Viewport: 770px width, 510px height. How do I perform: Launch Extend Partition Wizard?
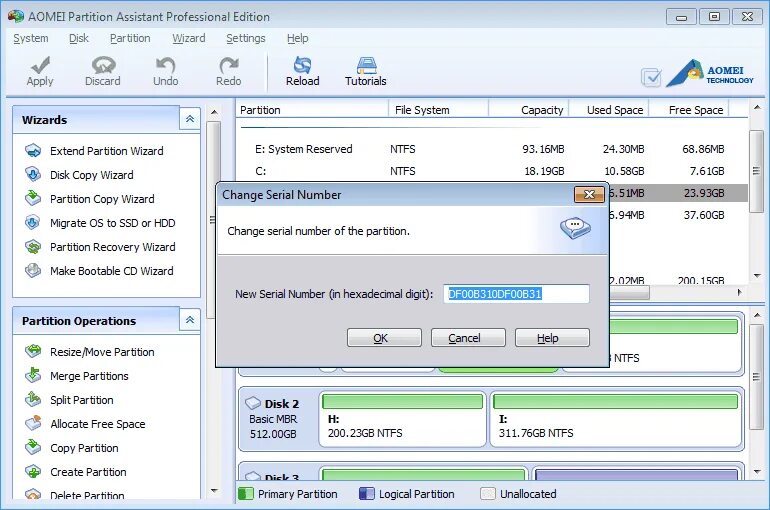pyautogui.click(x=107, y=151)
